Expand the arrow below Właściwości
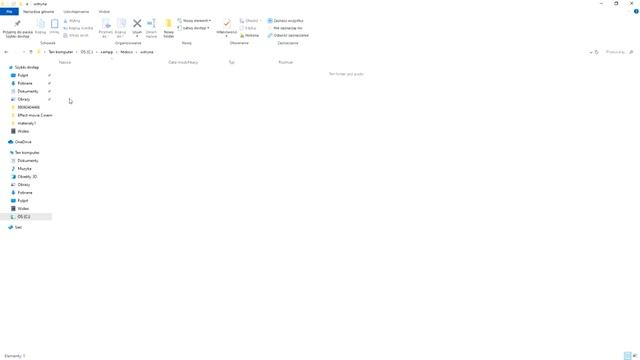Viewport: 640px width, 360px height. click(x=227, y=36)
